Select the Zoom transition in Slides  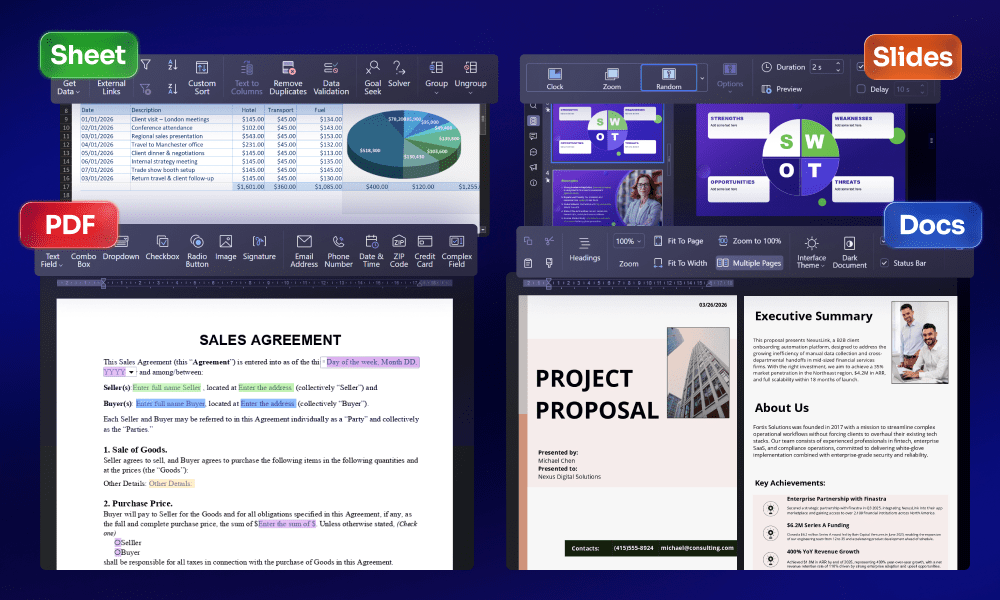tap(612, 78)
